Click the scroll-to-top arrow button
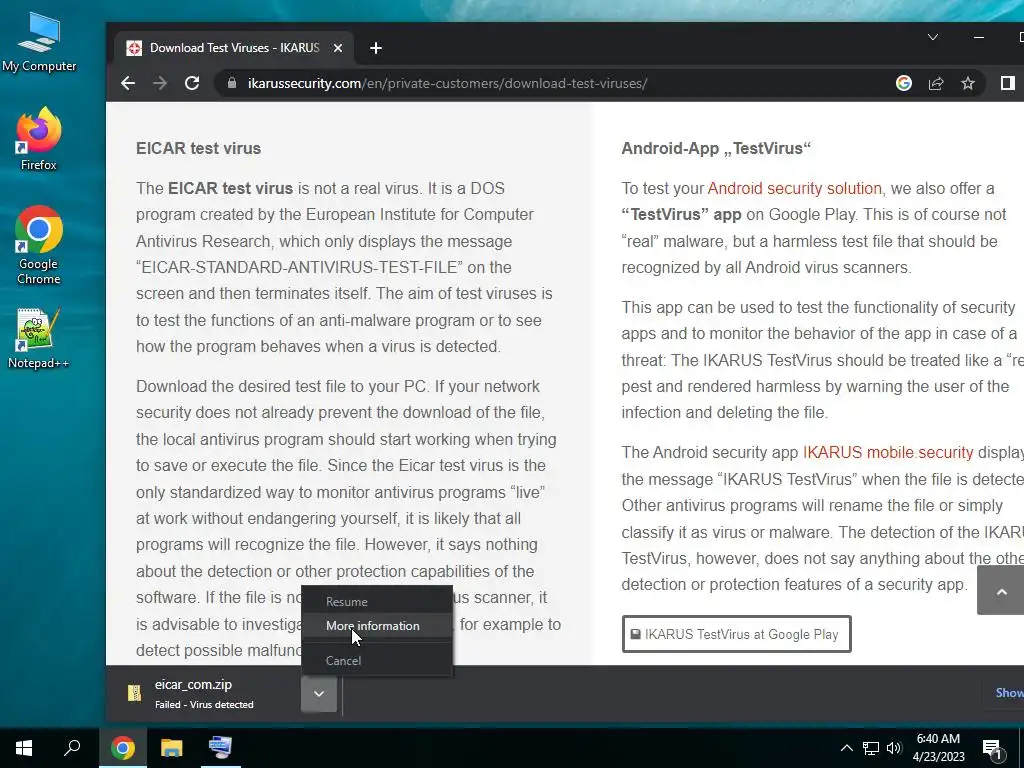This screenshot has height=768, width=1024. pyautogui.click(x=1002, y=591)
